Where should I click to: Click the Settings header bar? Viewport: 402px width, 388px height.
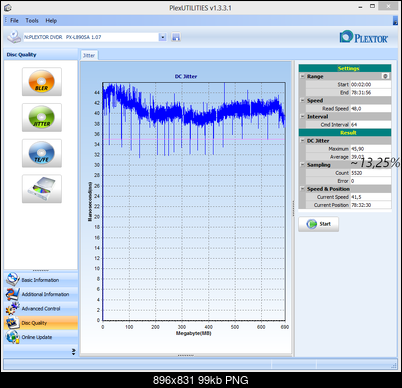[x=345, y=68]
